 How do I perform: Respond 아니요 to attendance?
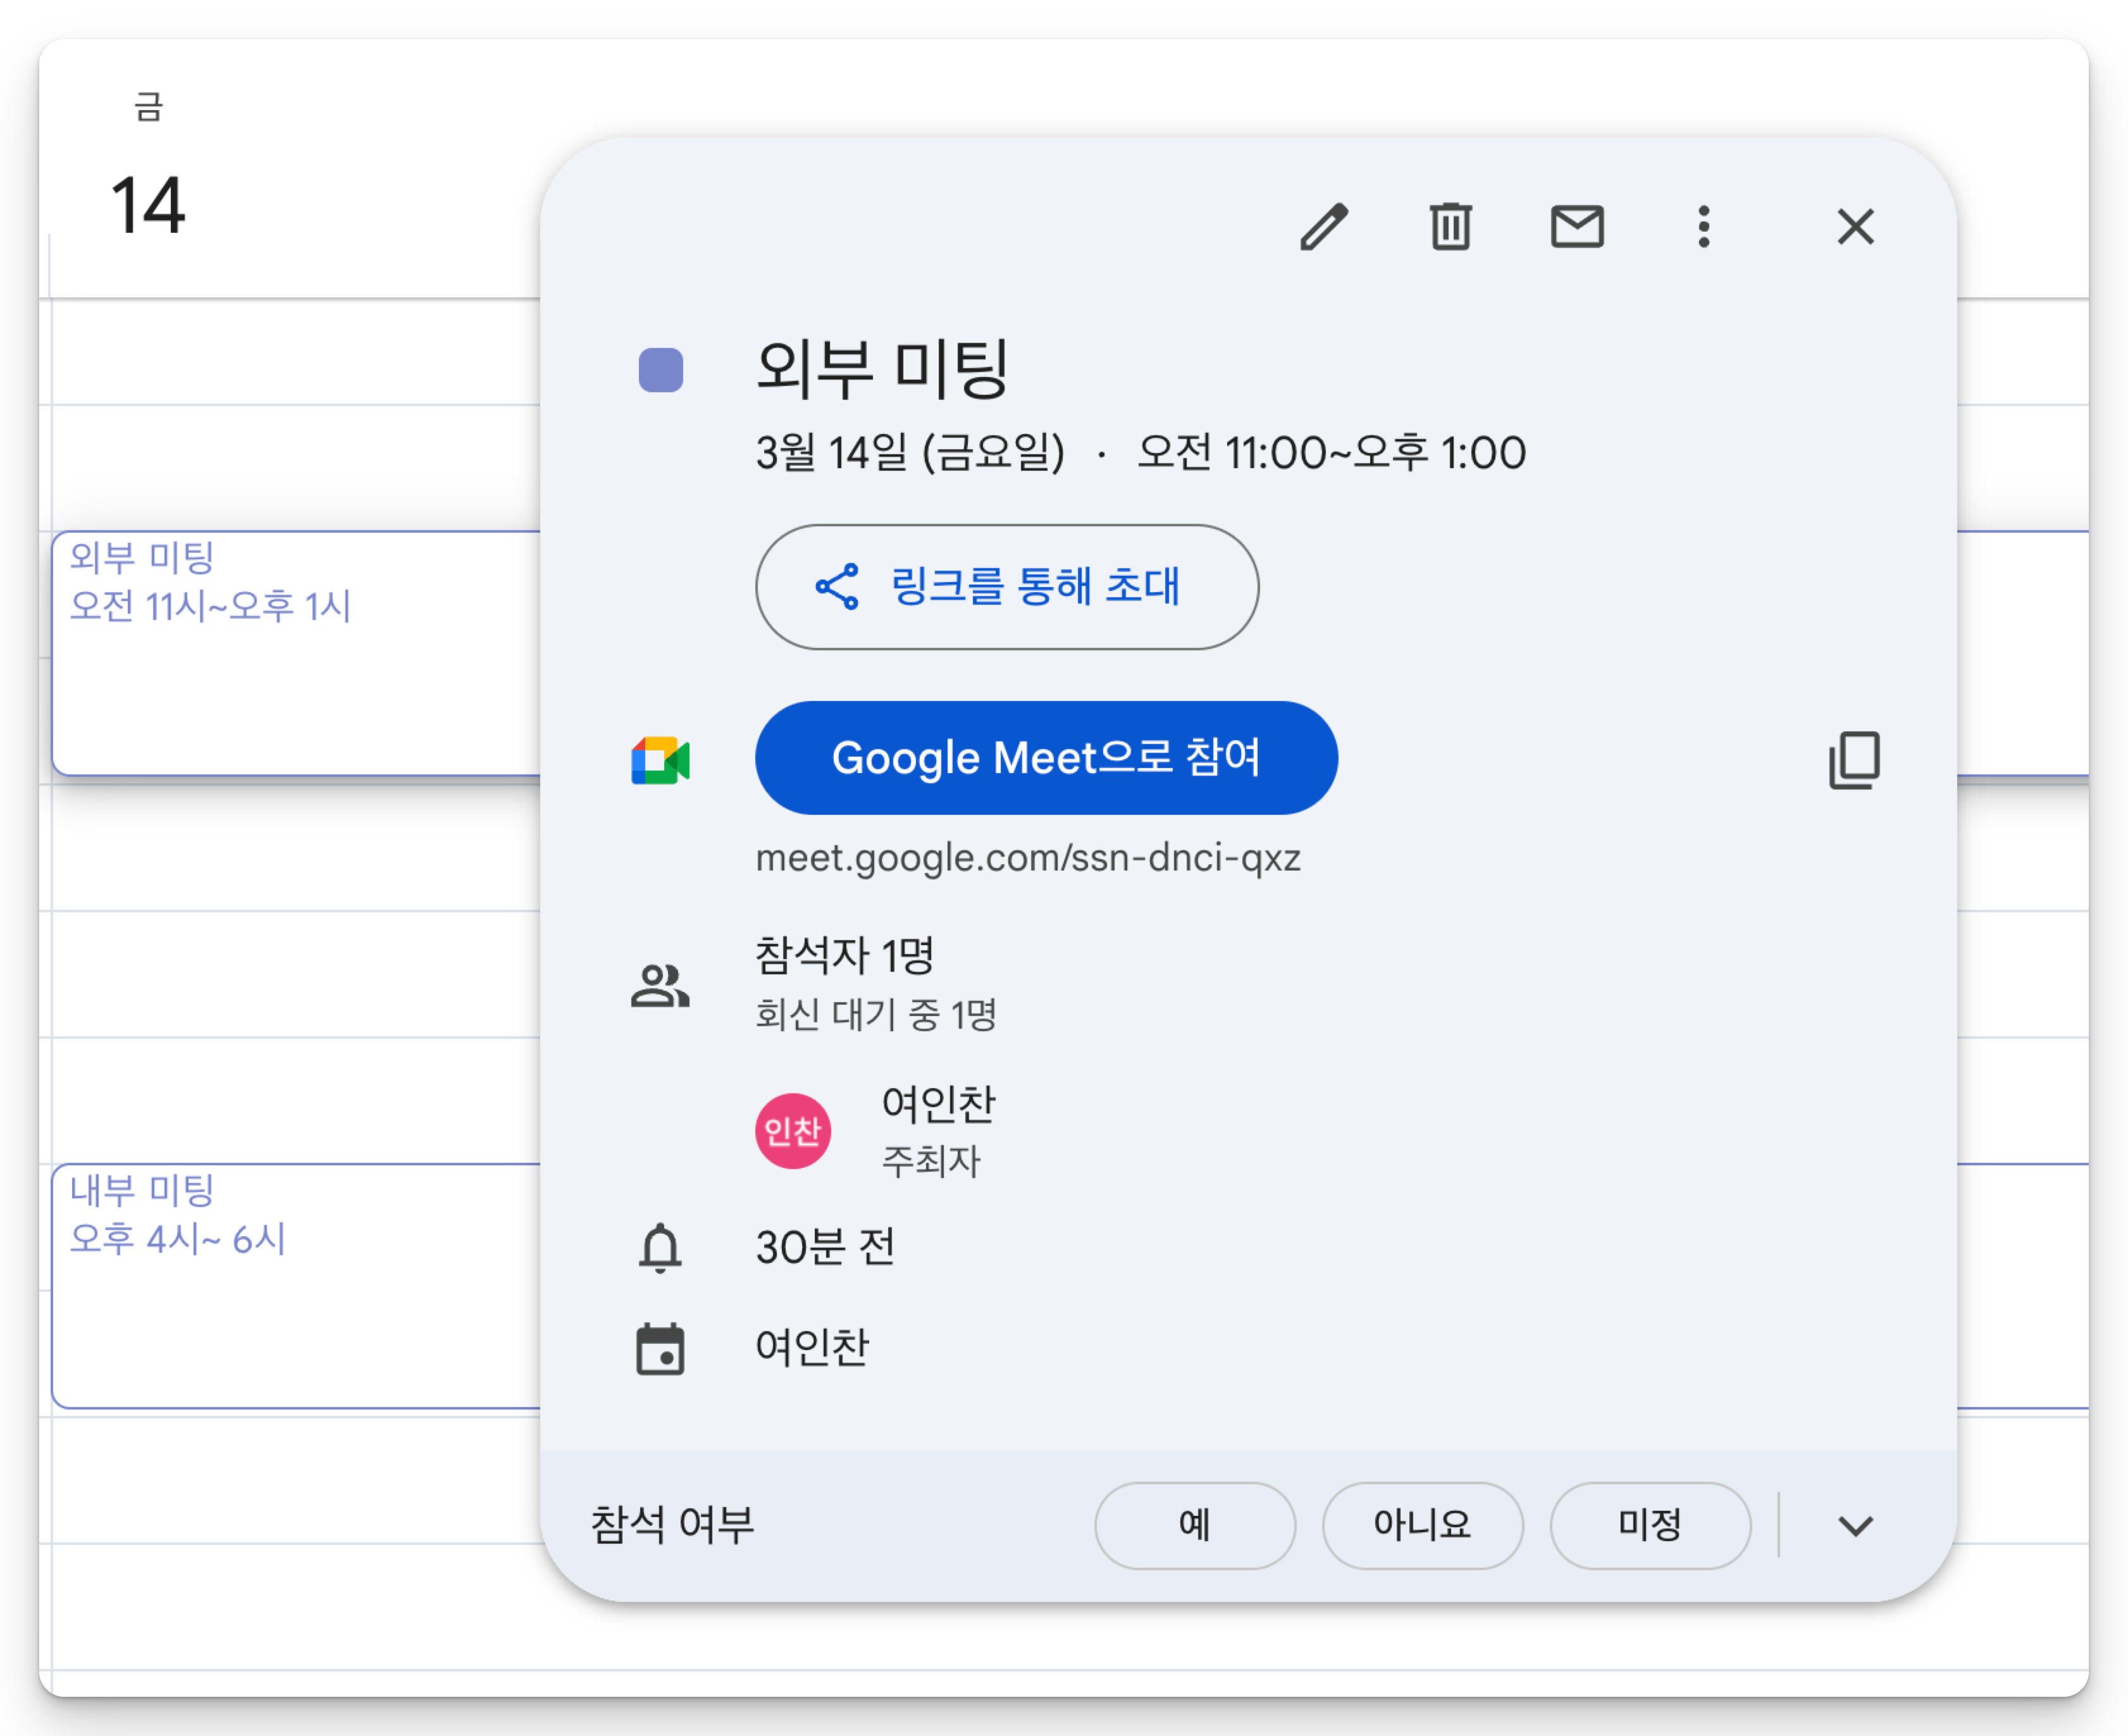click(x=1422, y=1525)
